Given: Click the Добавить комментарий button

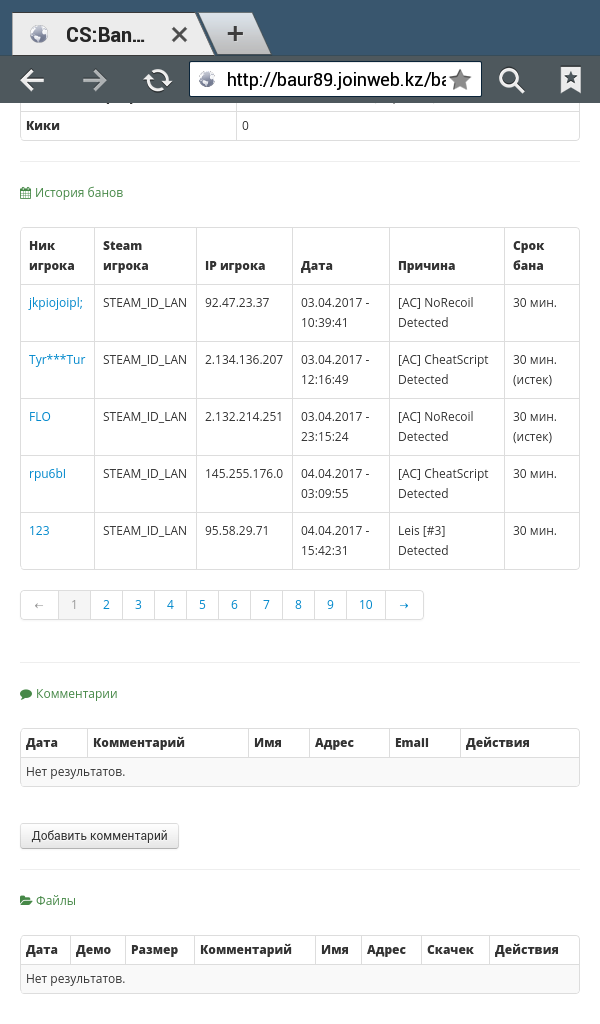Looking at the screenshot, I should pyautogui.click(x=99, y=836).
